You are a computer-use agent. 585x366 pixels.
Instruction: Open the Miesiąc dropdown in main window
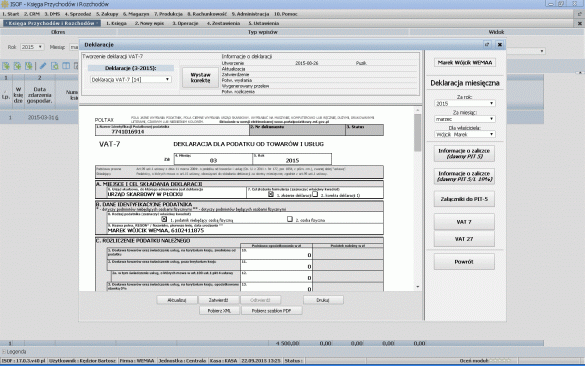74,47
